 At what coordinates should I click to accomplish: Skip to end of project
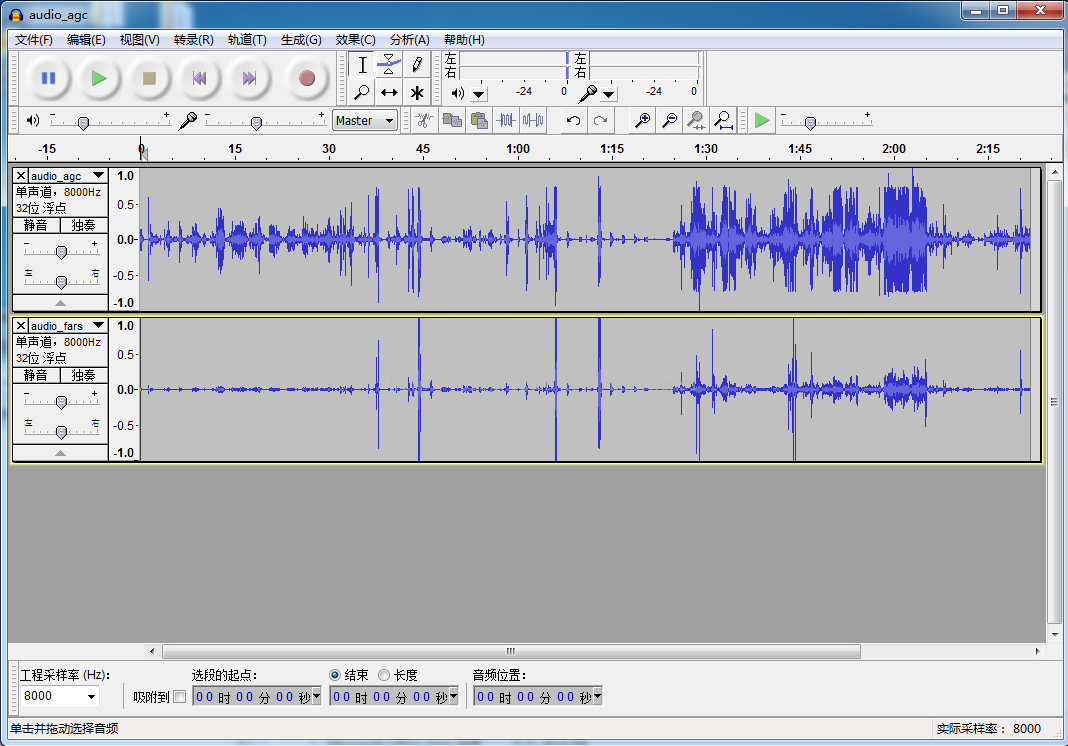click(x=249, y=78)
